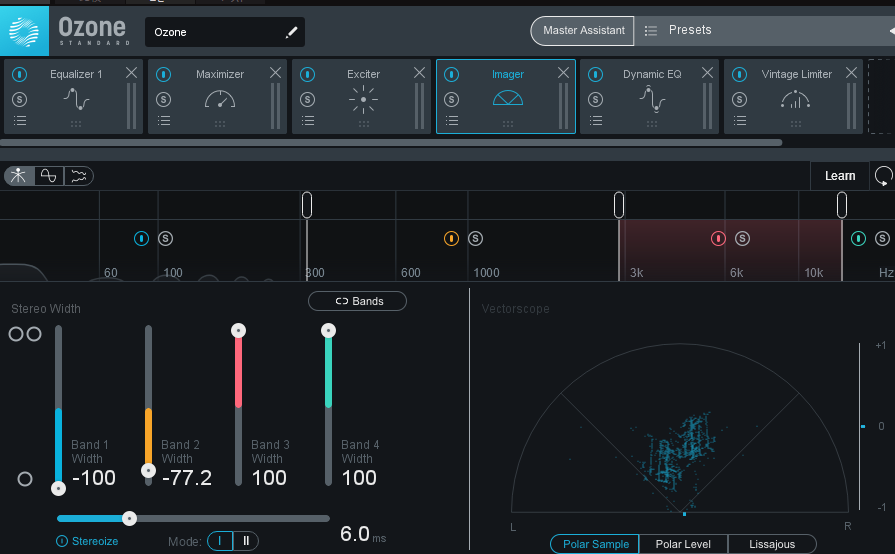Click the Dynamic EQ module icon

point(651,99)
